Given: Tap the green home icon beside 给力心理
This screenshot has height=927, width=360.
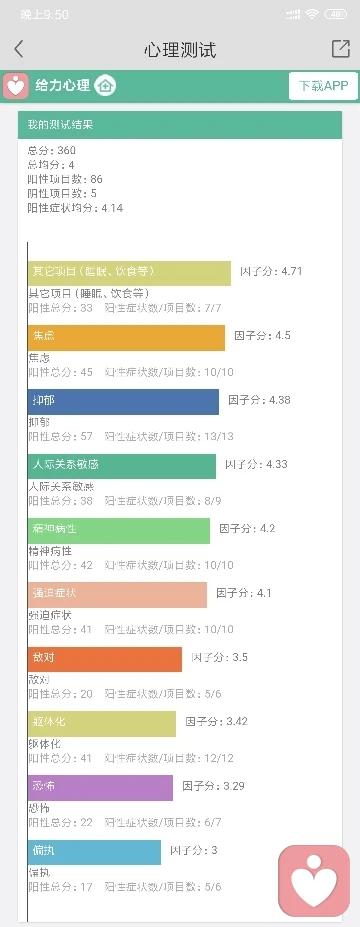Looking at the screenshot, I should coord(105,86).
